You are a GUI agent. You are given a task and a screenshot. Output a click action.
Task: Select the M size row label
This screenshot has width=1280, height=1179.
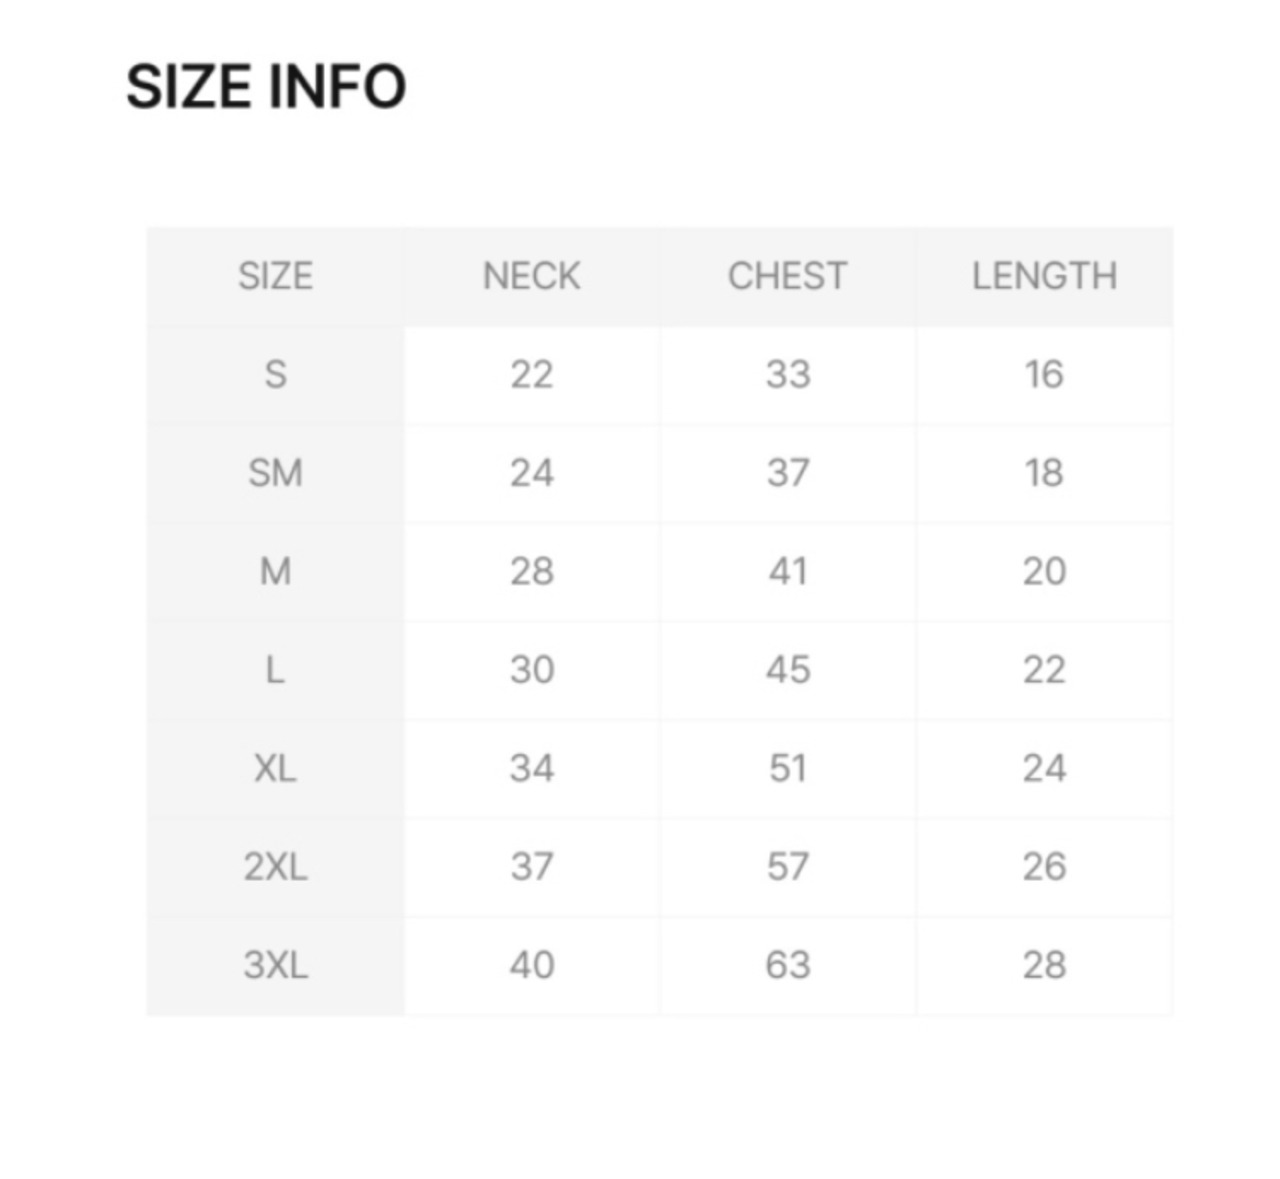275,571
